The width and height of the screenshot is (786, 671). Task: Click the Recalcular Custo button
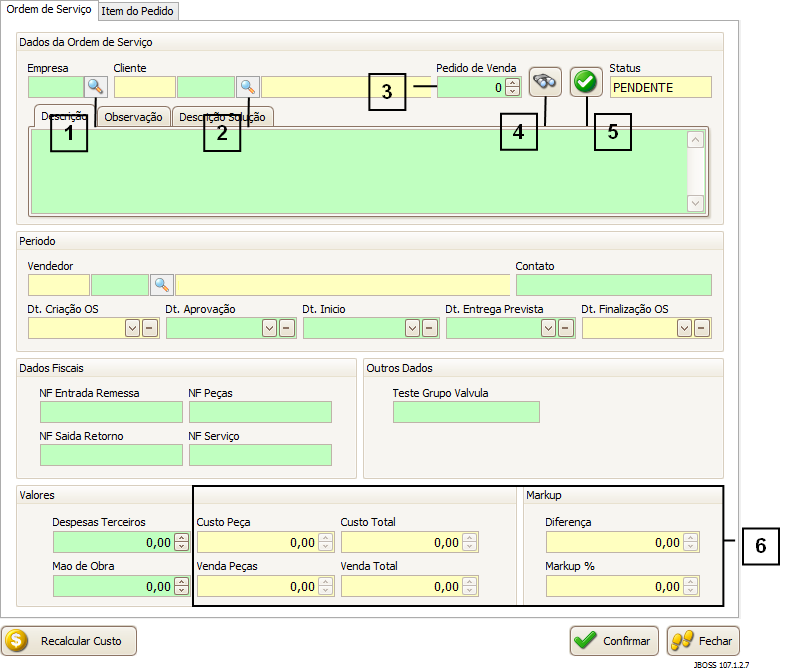[69, 641]
